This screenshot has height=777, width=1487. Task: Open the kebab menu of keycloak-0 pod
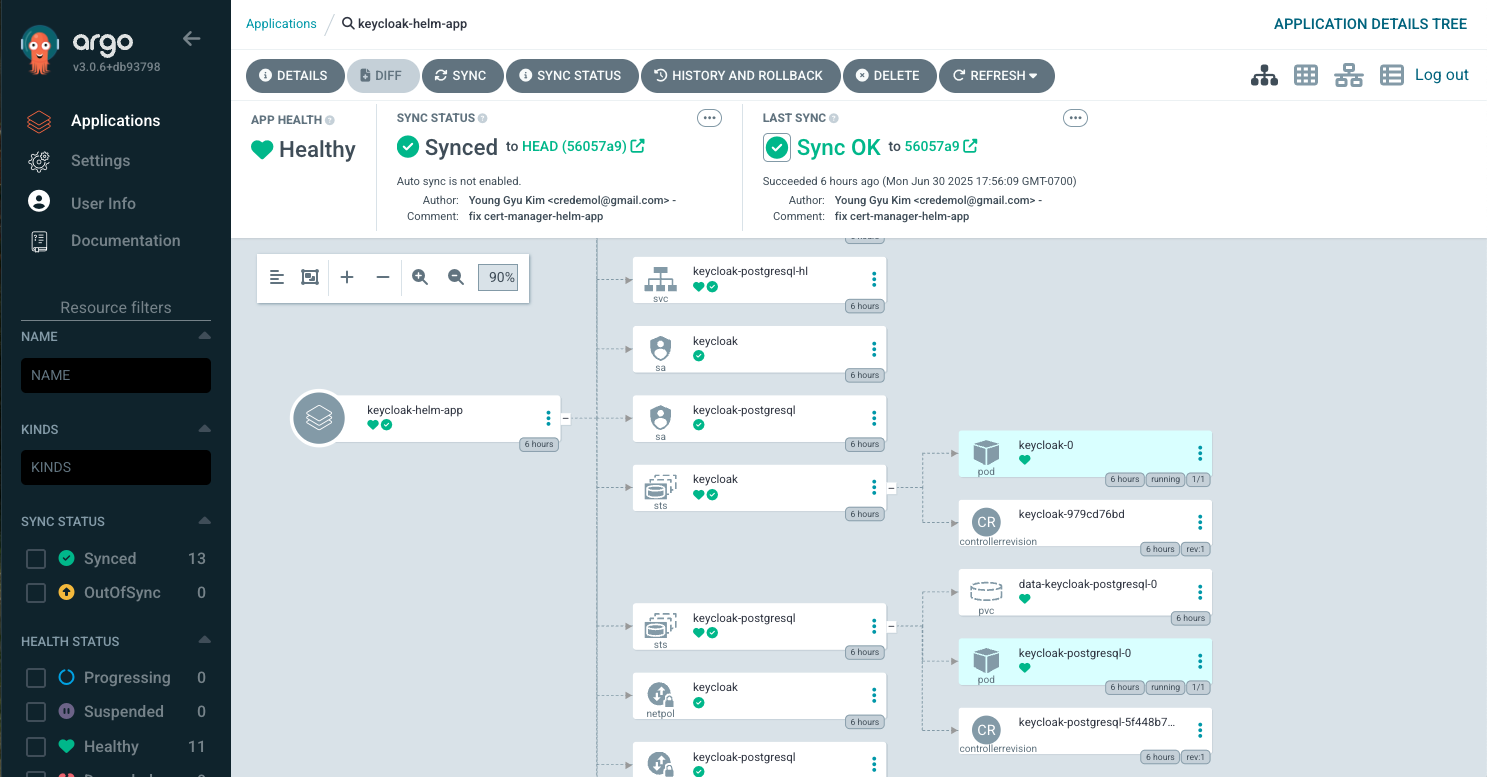click(x=1200, y=453)
